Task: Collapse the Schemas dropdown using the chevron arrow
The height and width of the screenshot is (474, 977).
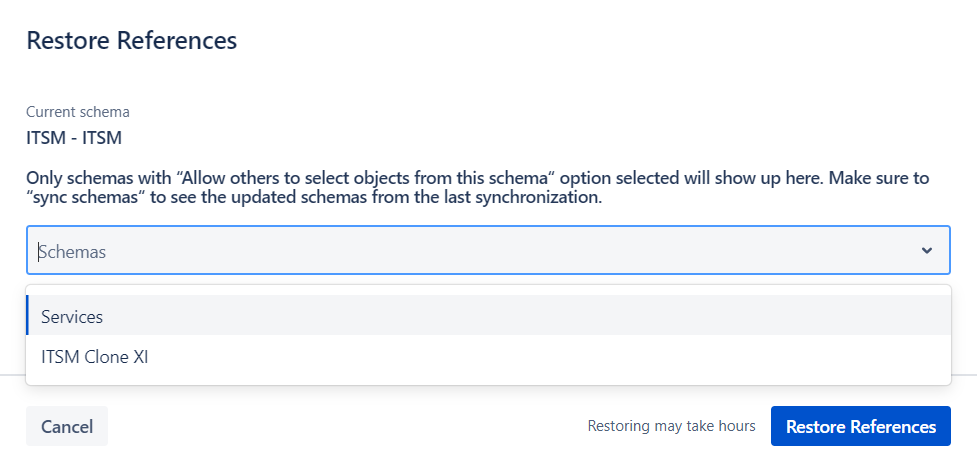Action: 927,250
